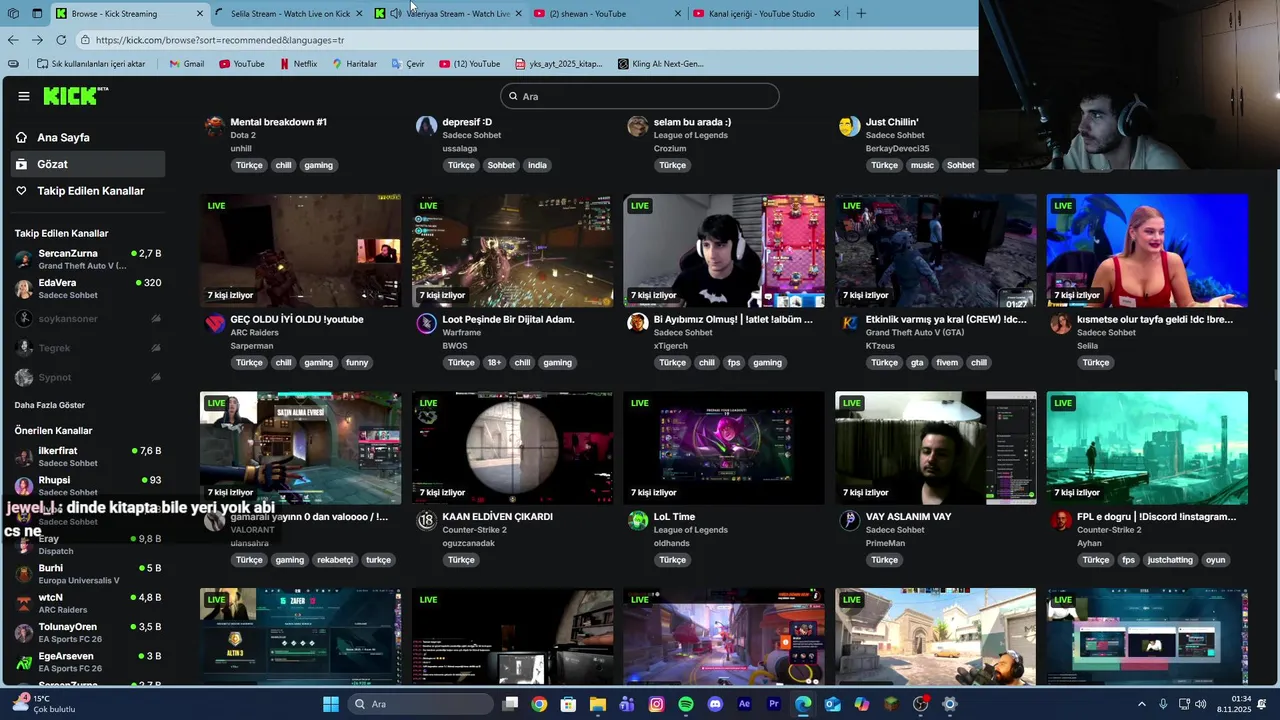
Task: Click Seilia channel avatar icon
Action: click(1061, 323)
